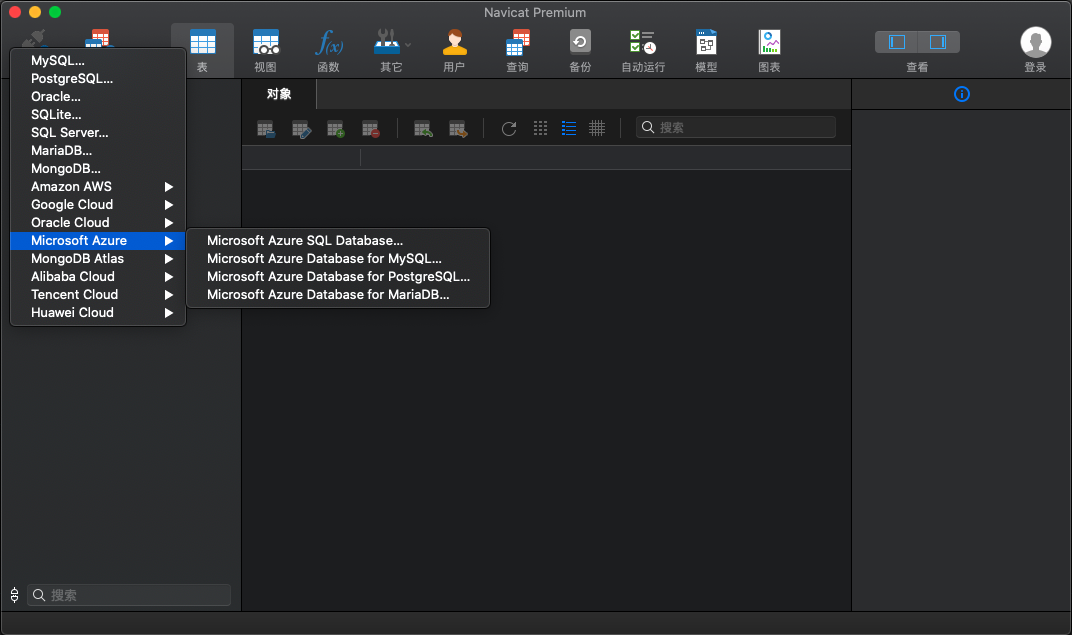This screenshot has height=635, width=1072.
Task: Open the 自动运行 (Automation) icon
Action: (x=643, y=42)
